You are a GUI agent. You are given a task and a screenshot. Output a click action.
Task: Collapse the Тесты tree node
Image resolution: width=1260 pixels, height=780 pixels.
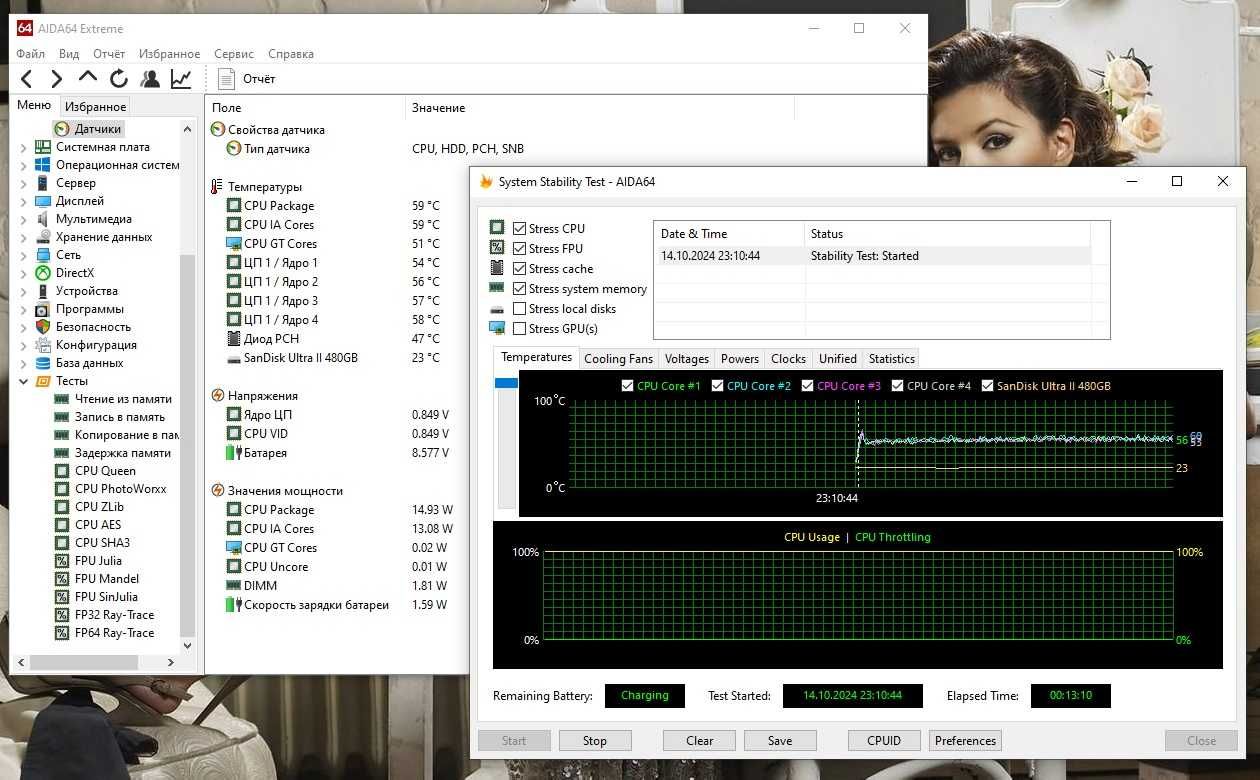(24, 381)
